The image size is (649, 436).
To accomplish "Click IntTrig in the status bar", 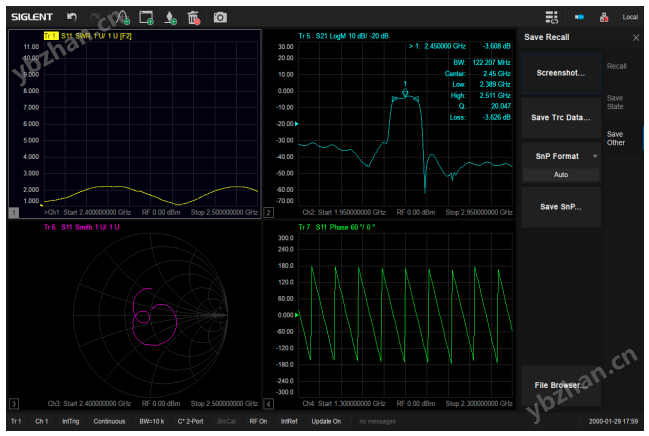I will 70,422.
